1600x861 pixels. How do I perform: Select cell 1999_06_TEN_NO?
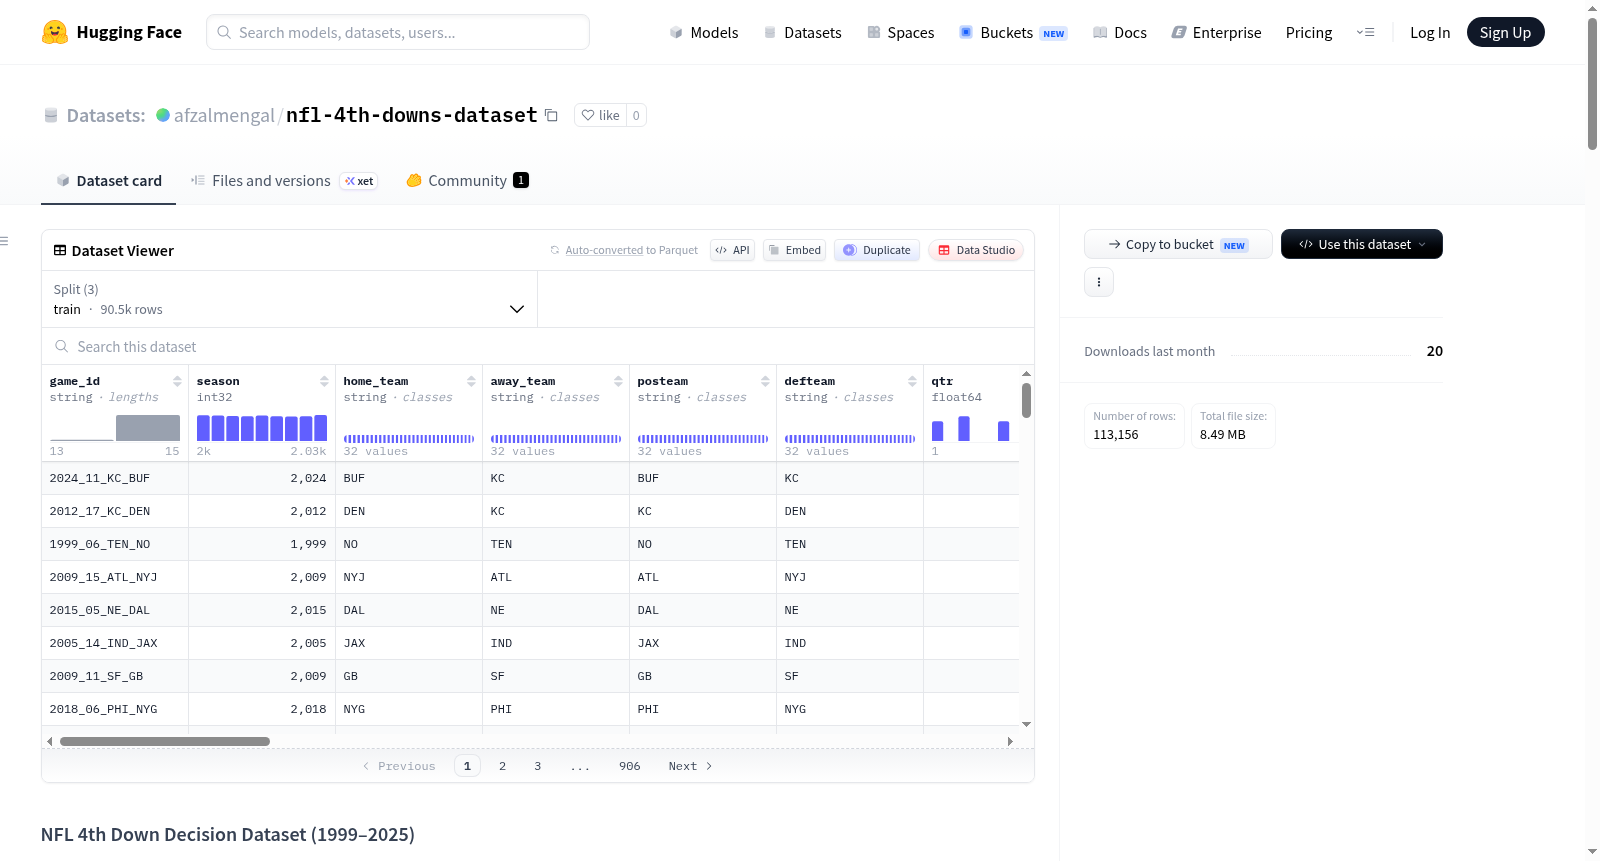(x=115, y=544)
